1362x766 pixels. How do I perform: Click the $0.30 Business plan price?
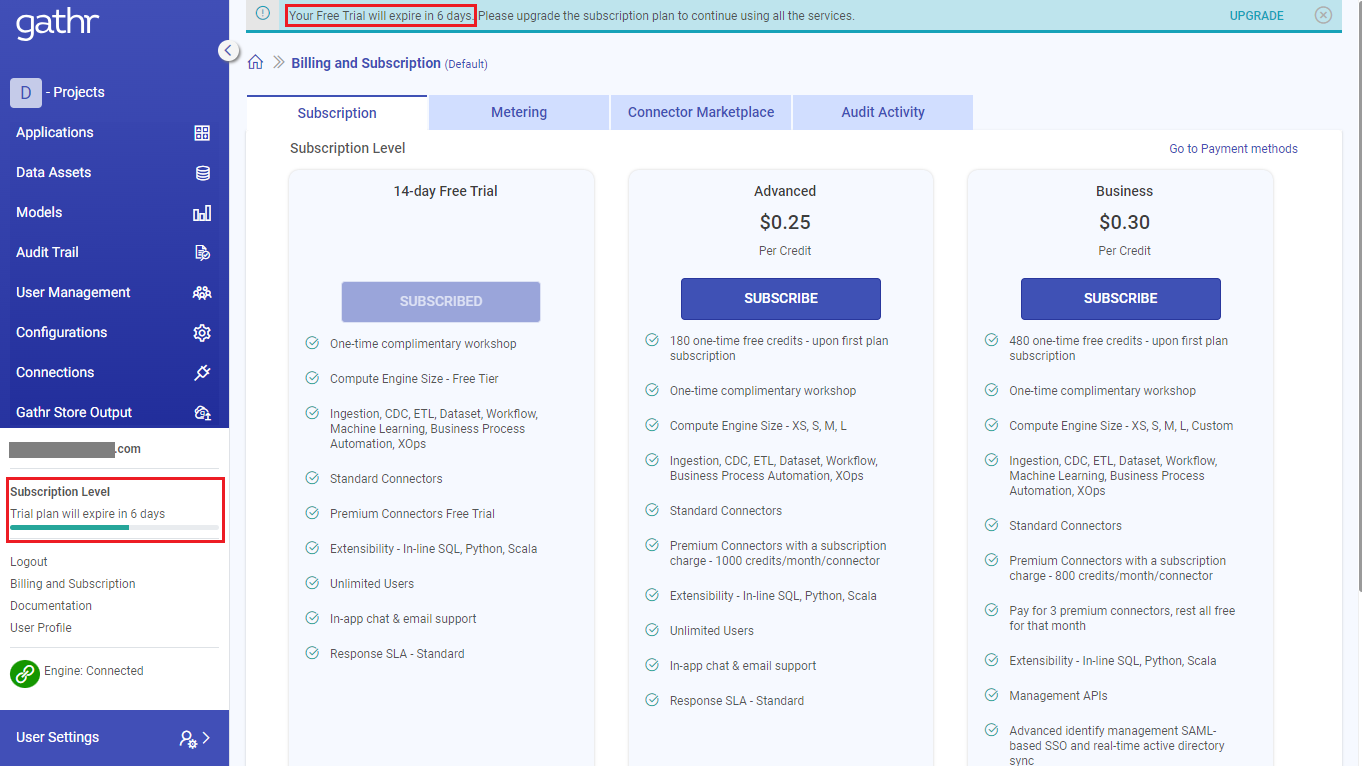1124,222
